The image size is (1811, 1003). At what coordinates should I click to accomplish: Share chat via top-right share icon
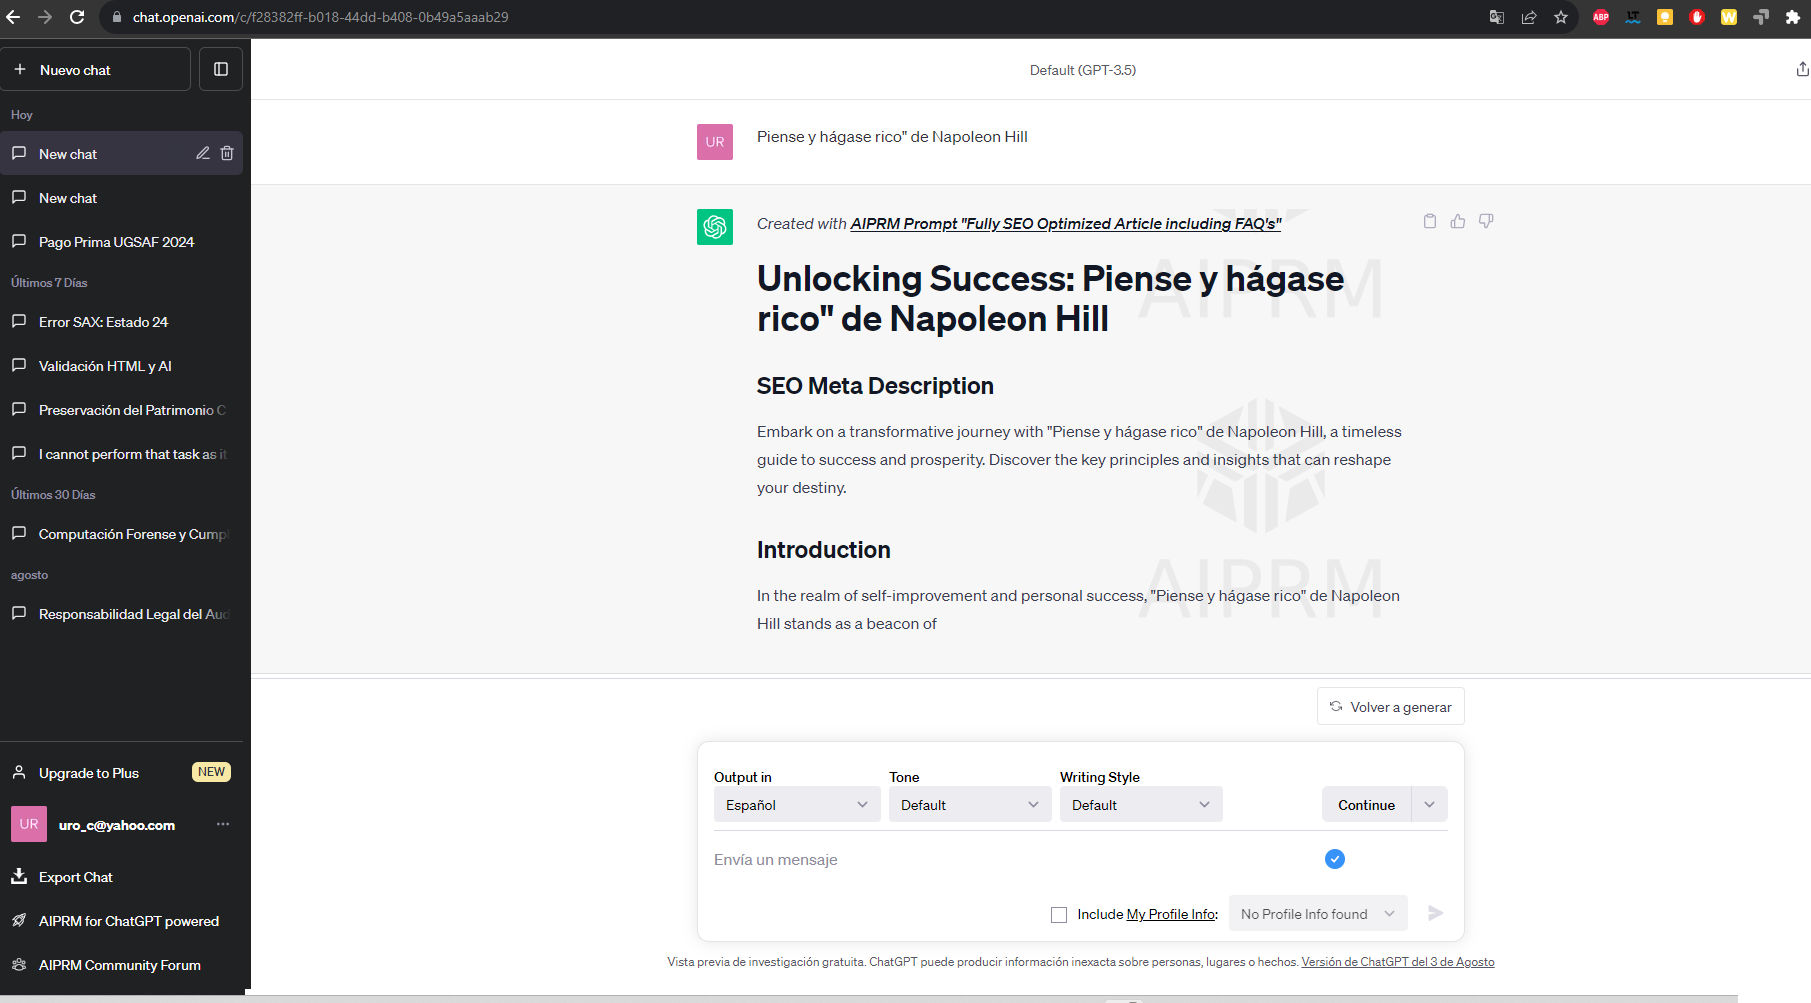tap(1801, 69)
